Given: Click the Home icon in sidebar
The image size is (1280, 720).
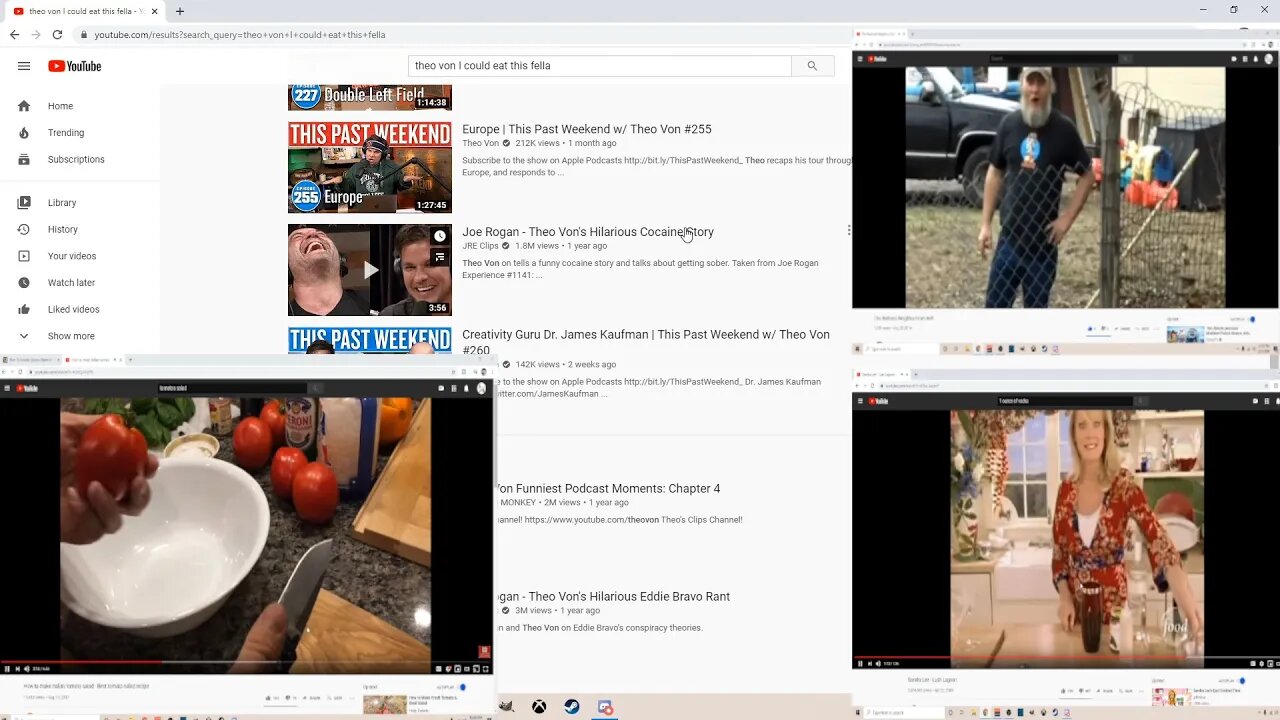Looking at the screenshot, I should tap(24, 106).
